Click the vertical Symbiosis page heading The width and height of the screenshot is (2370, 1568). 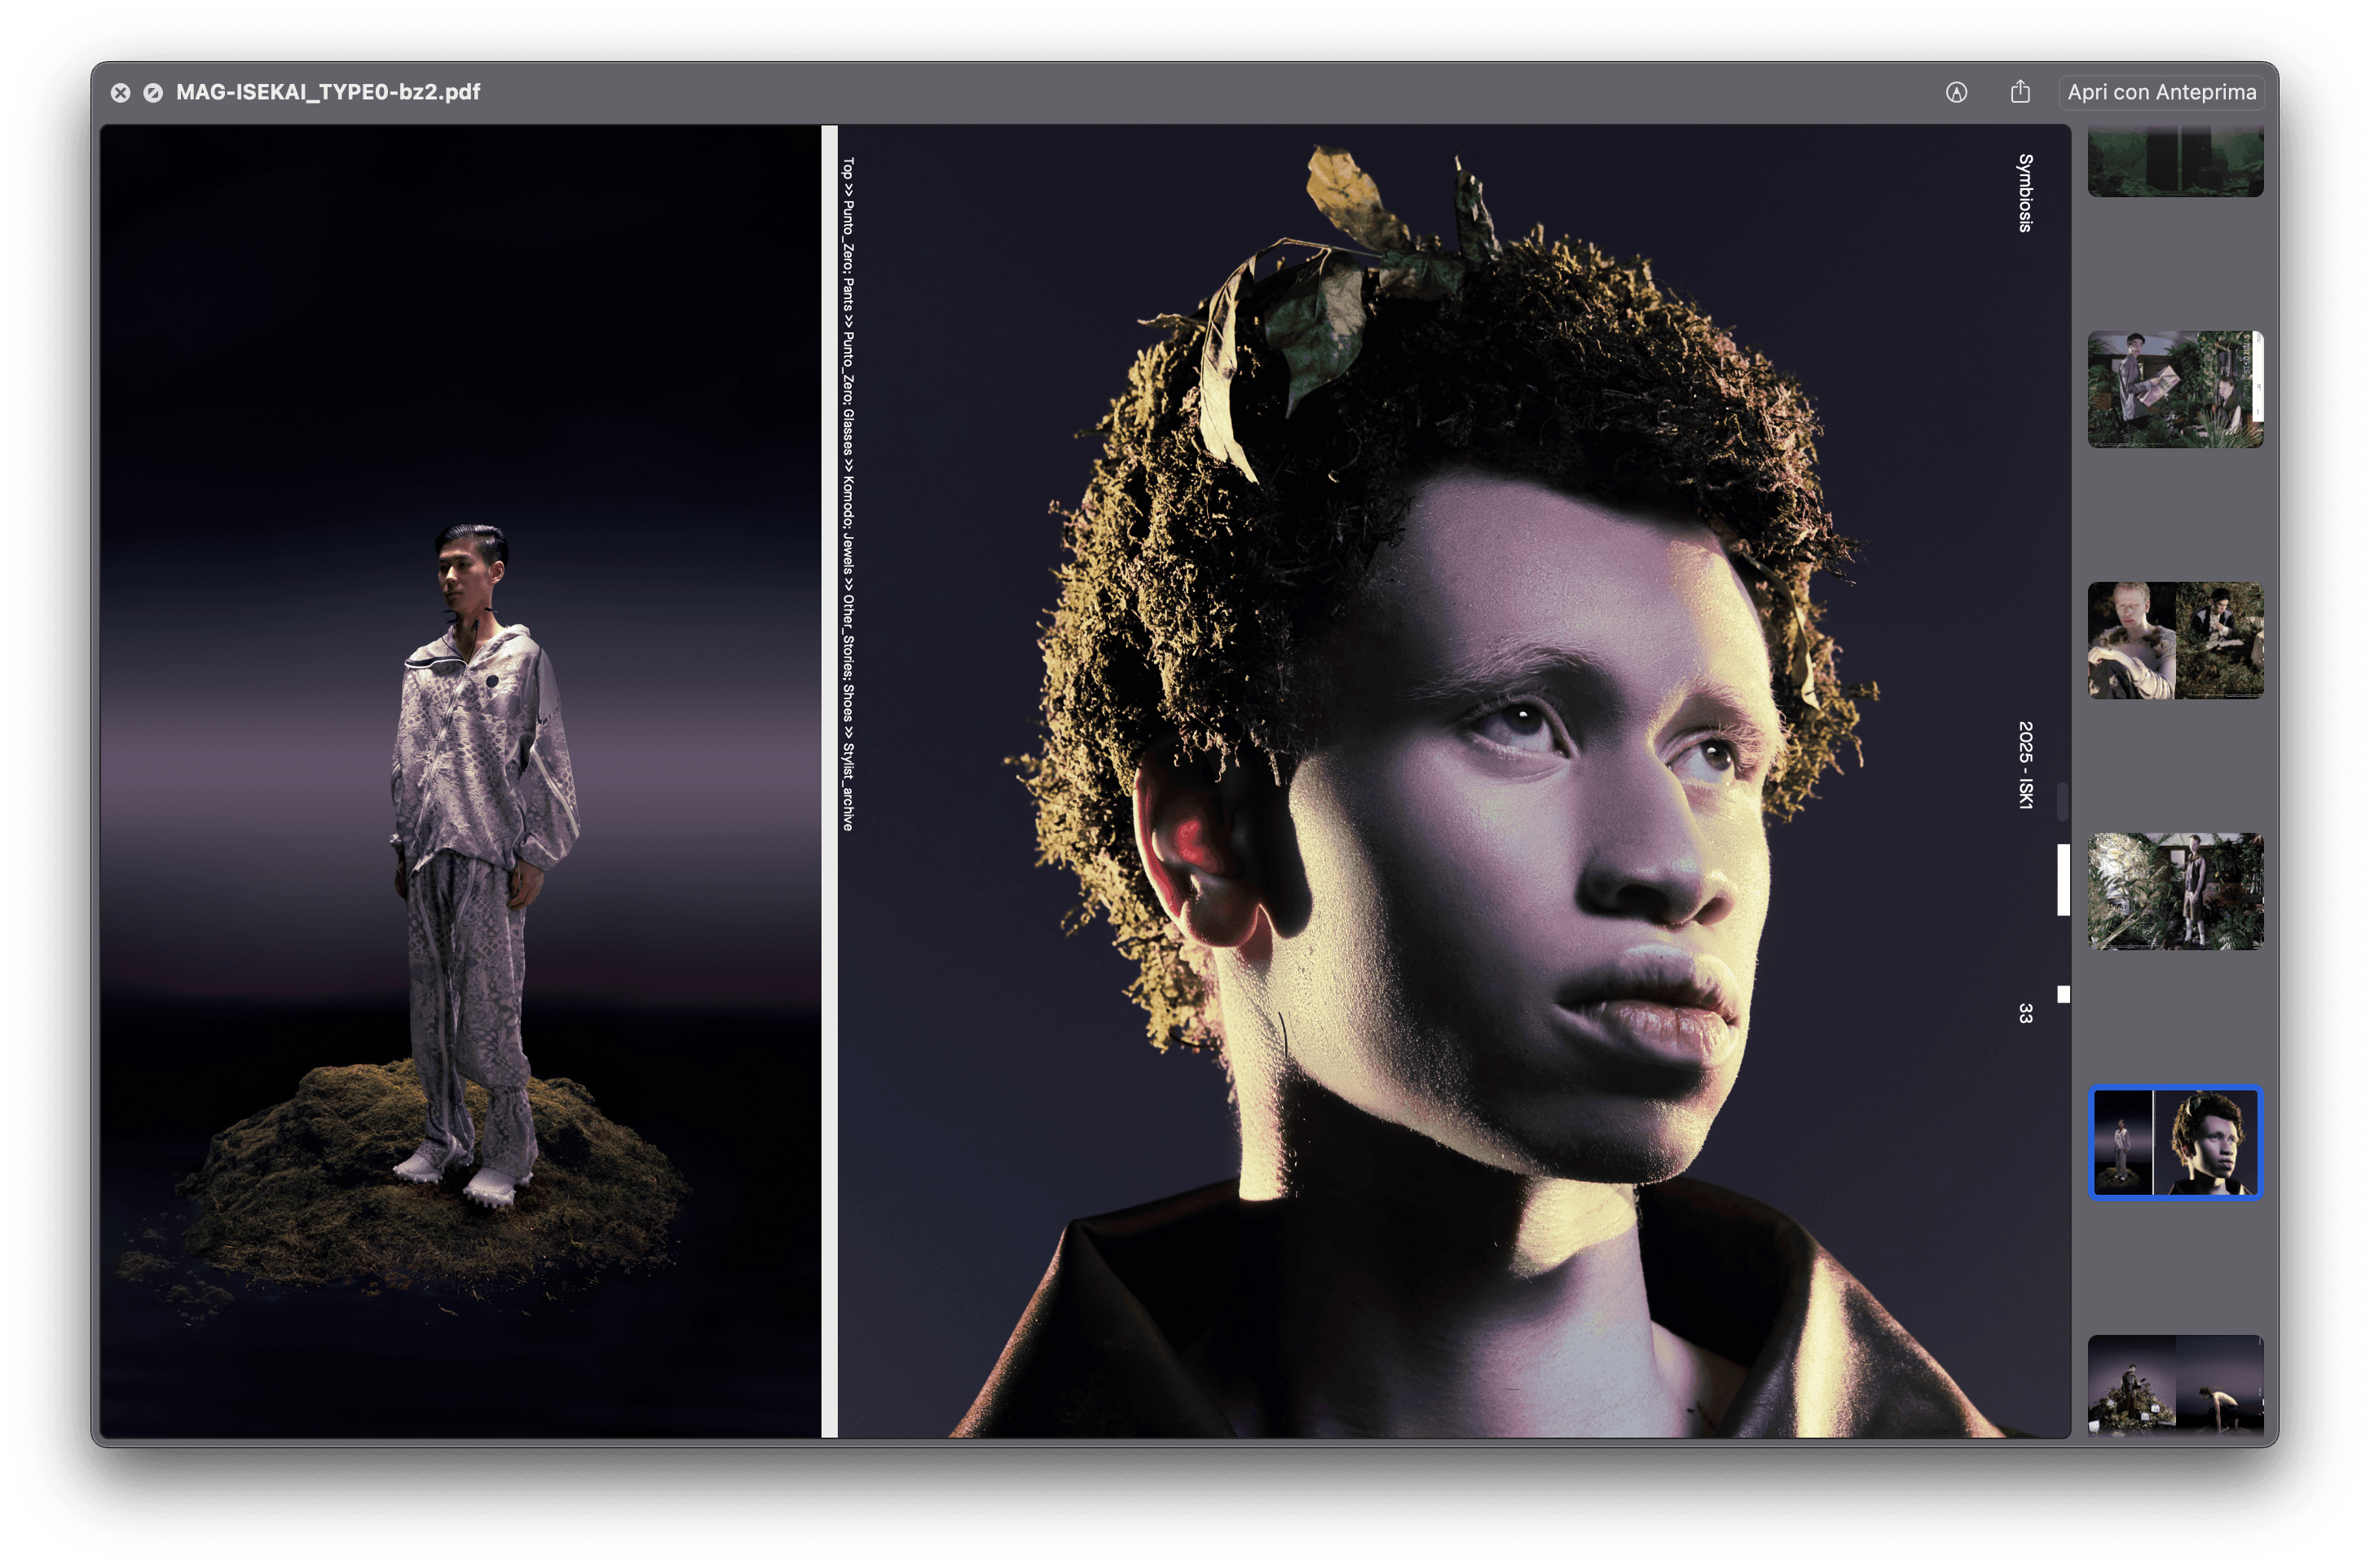[x=2024, y=193]
